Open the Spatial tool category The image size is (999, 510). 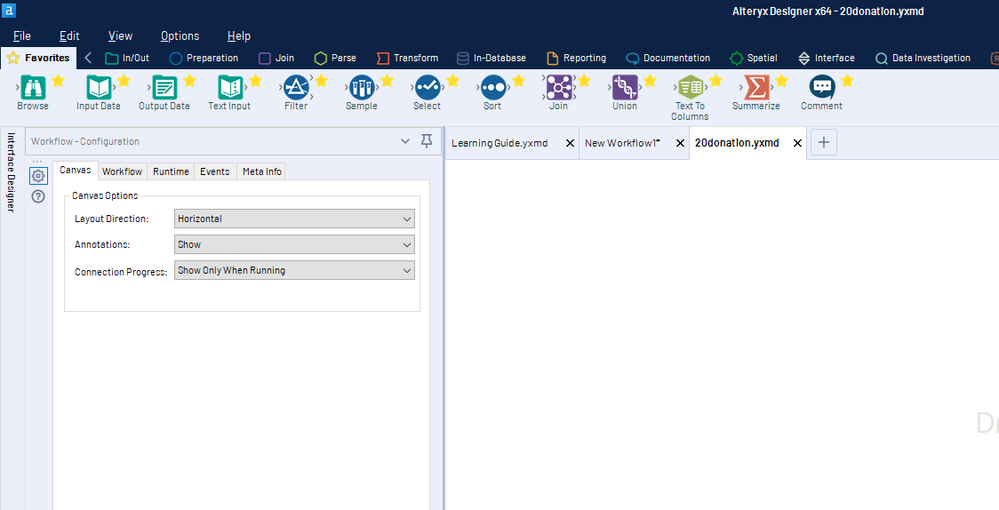754,58
